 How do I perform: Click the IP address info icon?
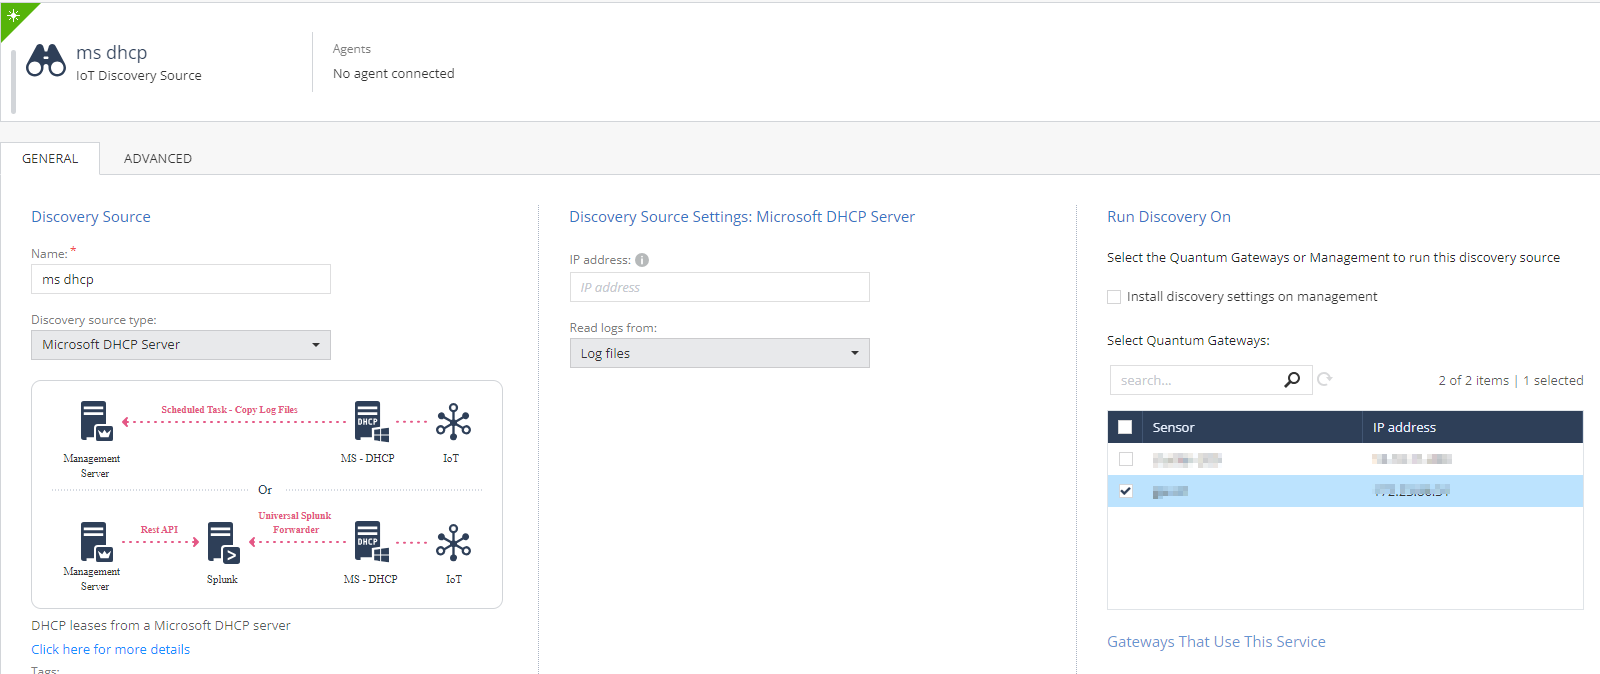pos(642,260)
